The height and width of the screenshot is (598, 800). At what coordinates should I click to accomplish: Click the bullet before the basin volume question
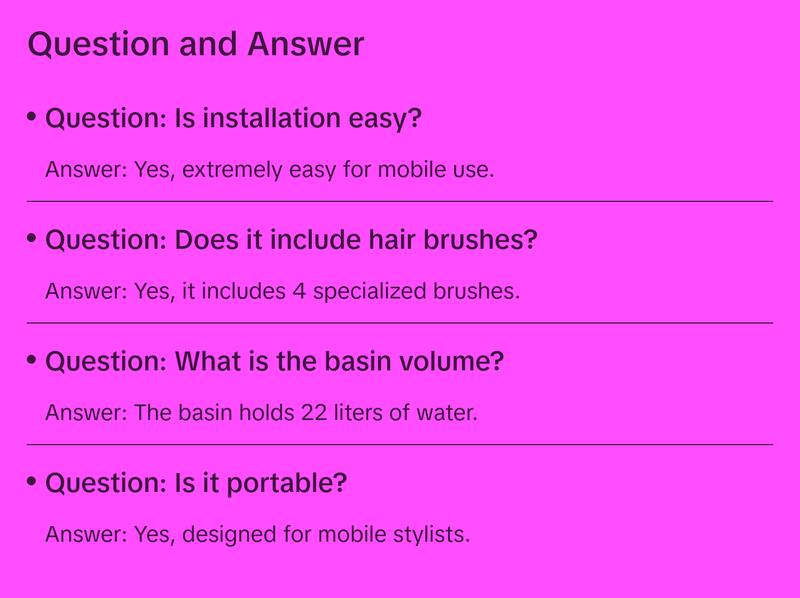click(x=32, y=358)
